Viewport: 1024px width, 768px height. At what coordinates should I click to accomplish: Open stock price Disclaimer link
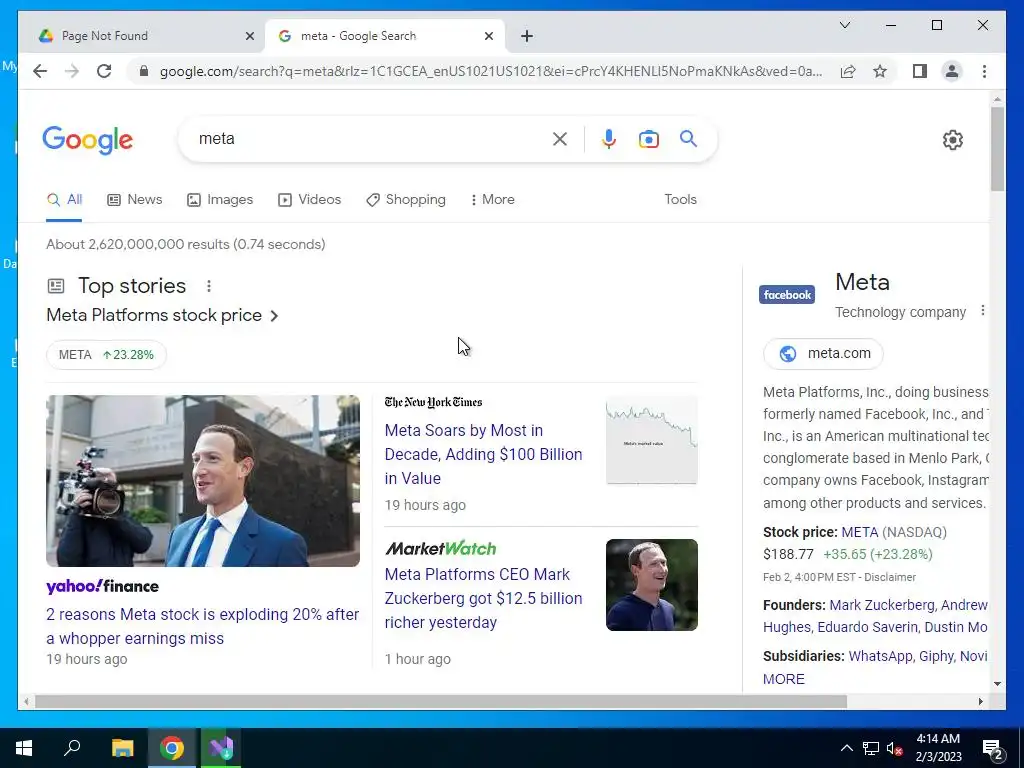[889, 577]
